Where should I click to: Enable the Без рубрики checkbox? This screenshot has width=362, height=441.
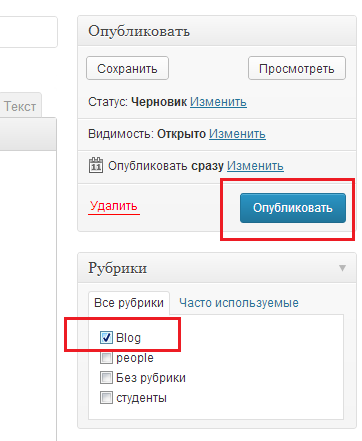106,378
